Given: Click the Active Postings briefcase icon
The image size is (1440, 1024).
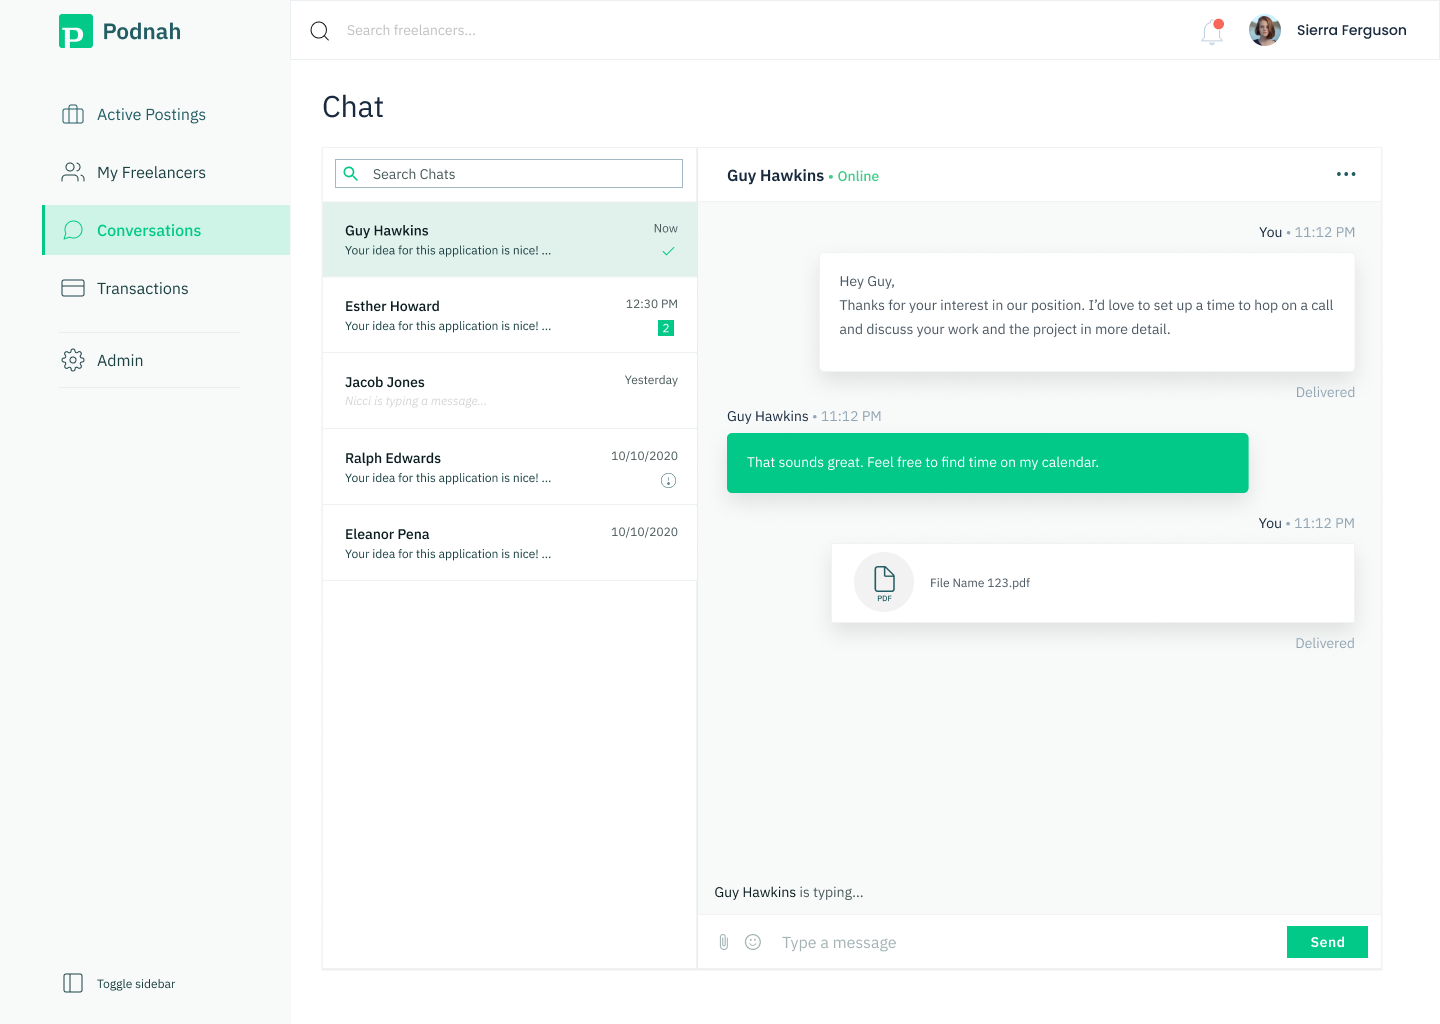Looking at the screenshot, I should point(73,114).
